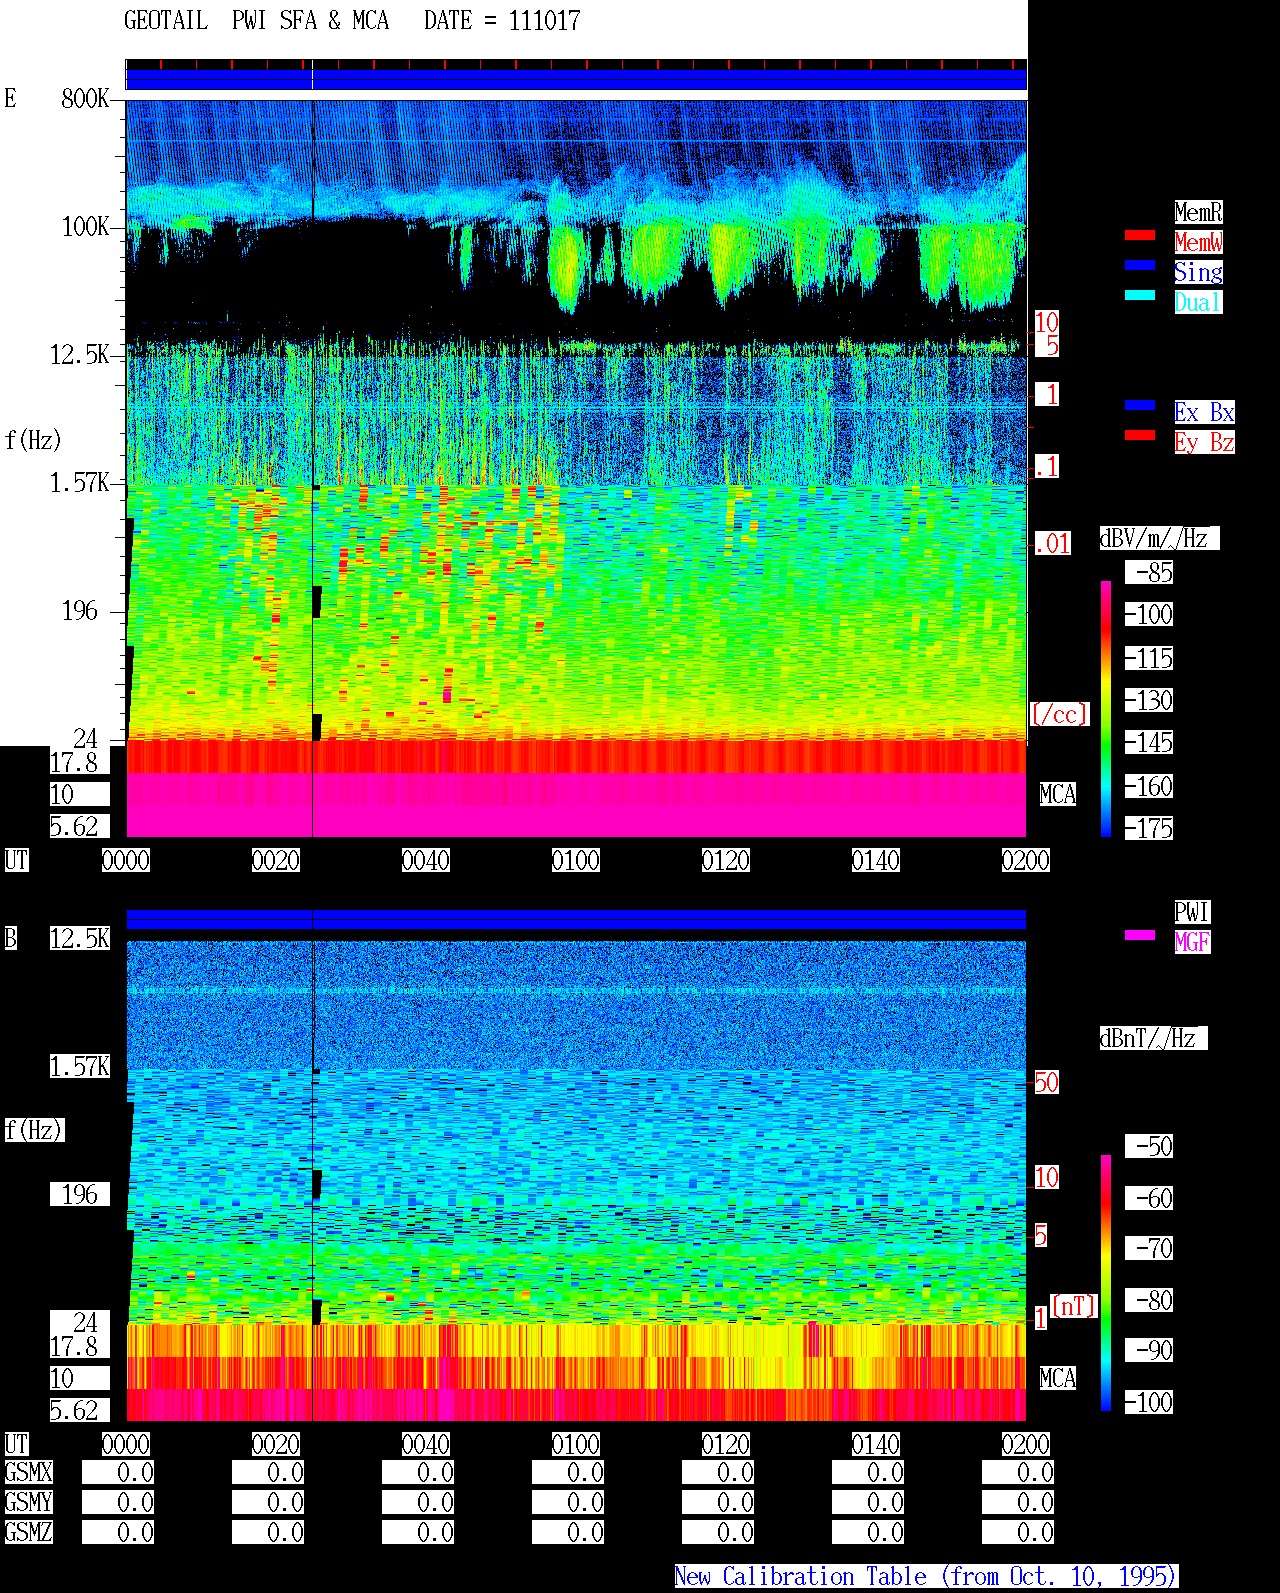
Task: Click the 'dBV/m/√Hz' unit label
Action: pyautogui.click(x=1159, y=538)
